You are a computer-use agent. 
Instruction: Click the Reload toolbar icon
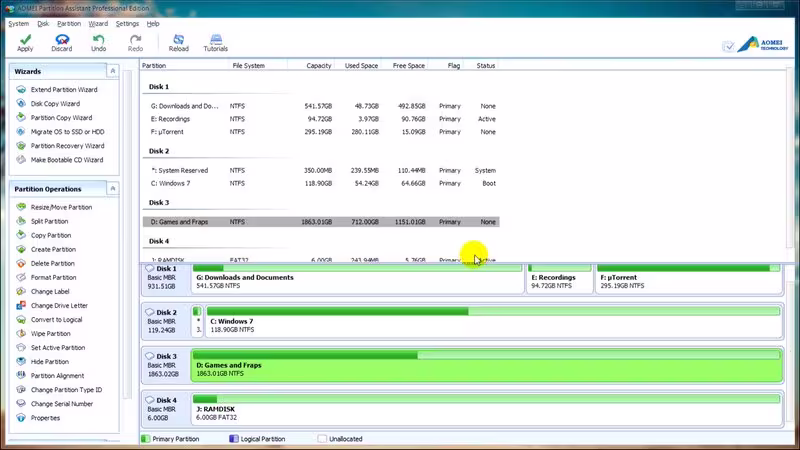pyautogui.click(x=179, y=43)
